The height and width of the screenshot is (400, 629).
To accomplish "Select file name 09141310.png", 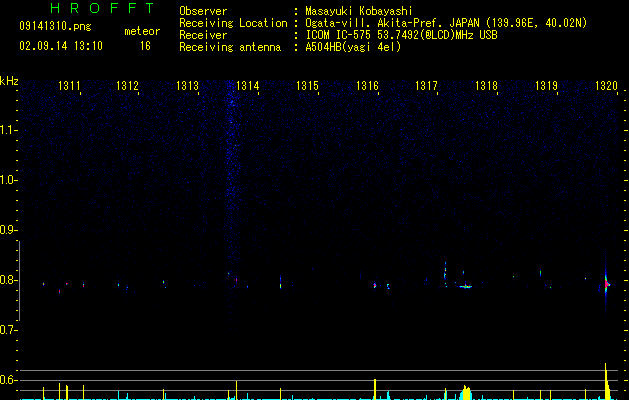I will click(x=55, y=26).
